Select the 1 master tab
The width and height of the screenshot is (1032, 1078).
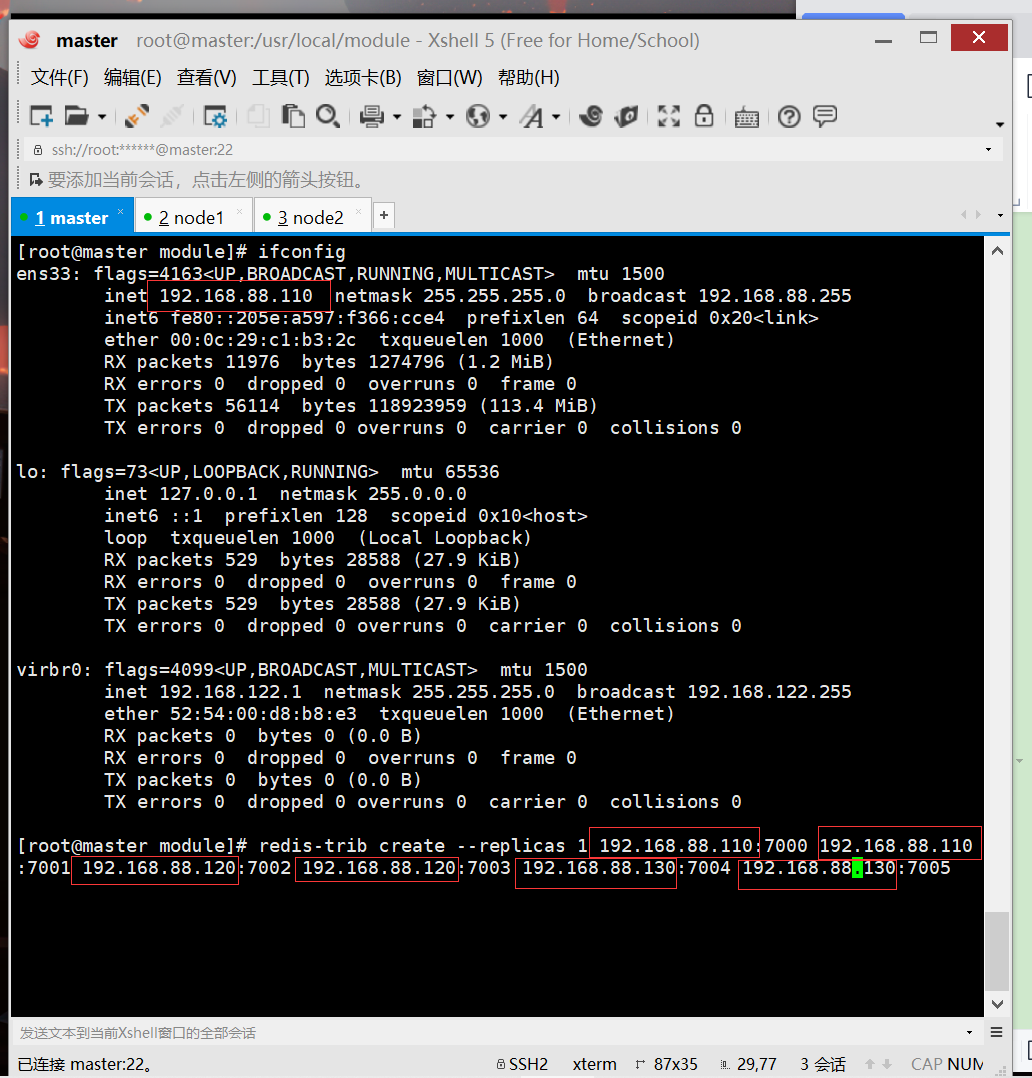pyautogui.click(x=72, y=218)
